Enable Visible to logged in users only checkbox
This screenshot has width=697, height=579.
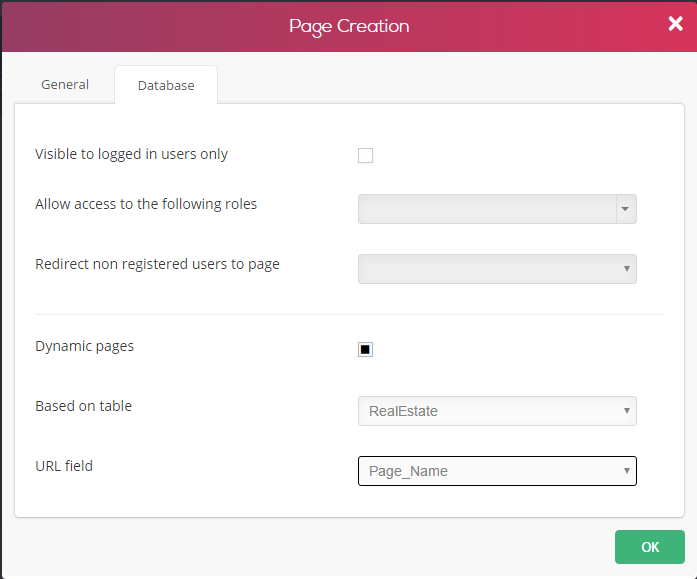(365, 156)
